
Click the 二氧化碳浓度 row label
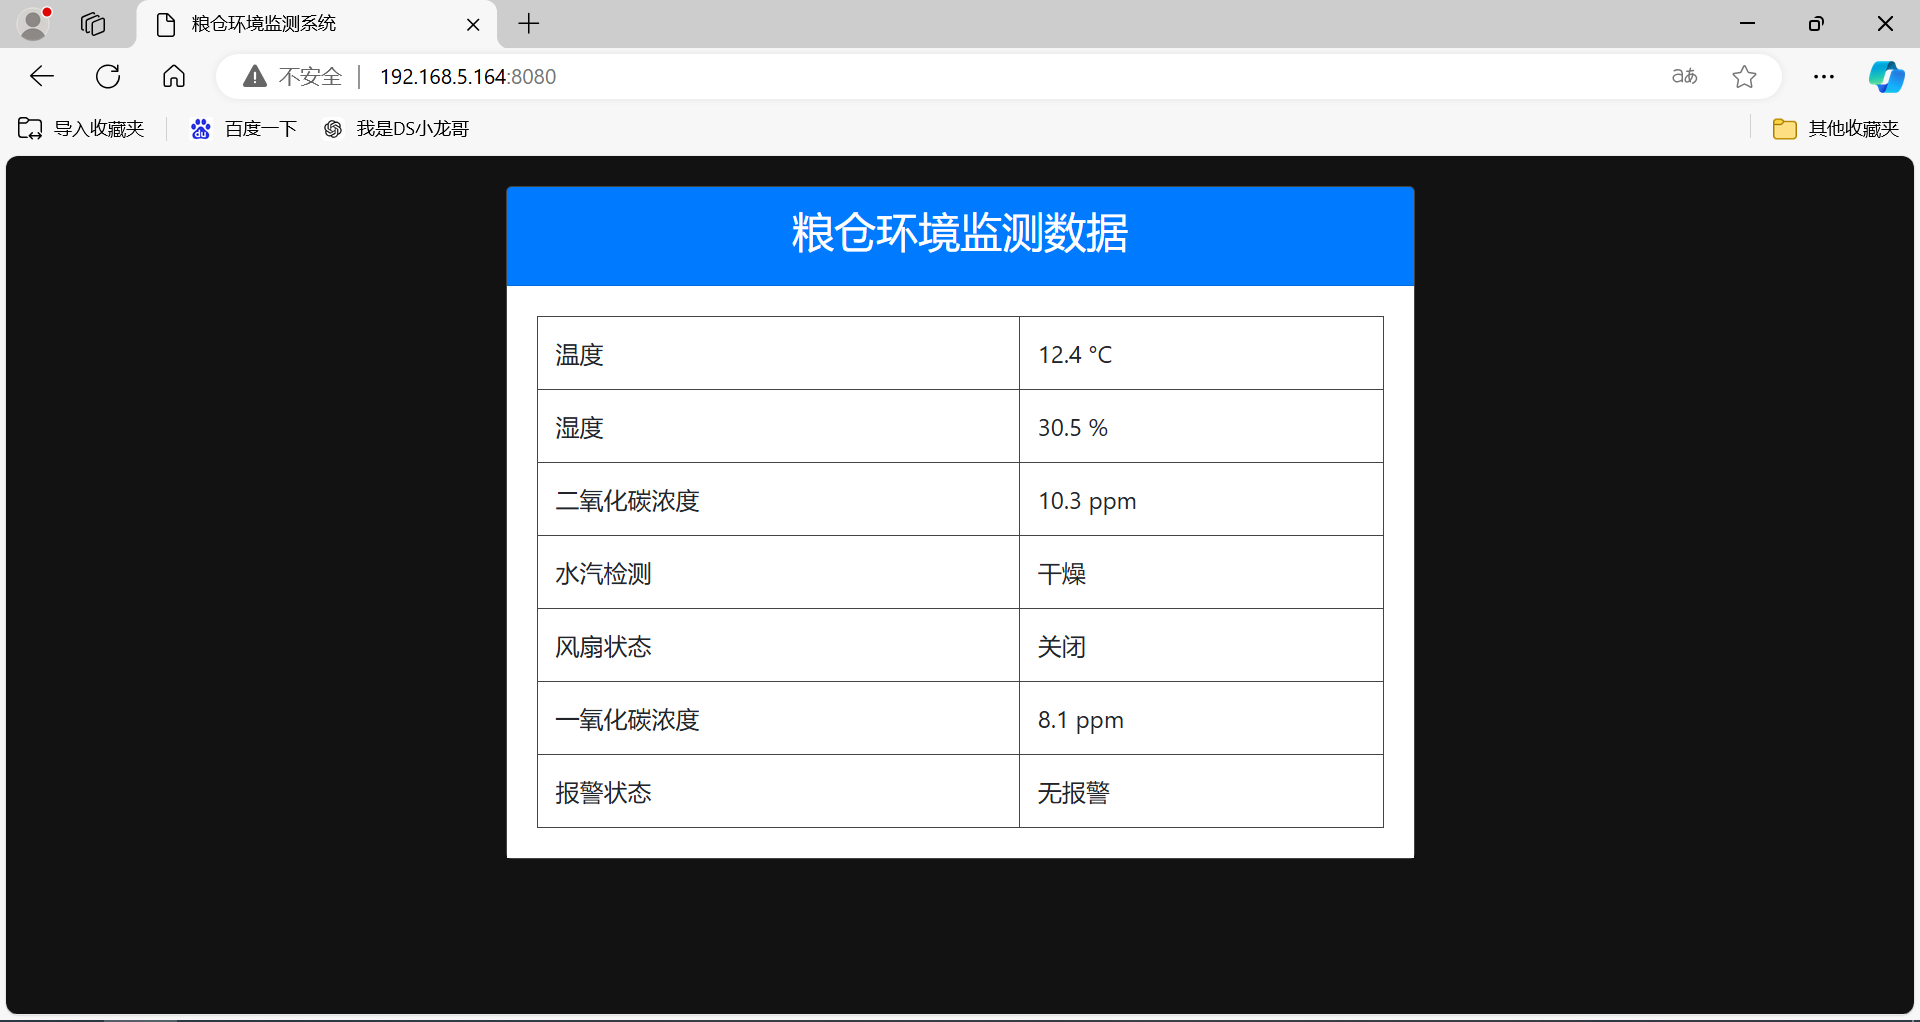coord(628,501)
